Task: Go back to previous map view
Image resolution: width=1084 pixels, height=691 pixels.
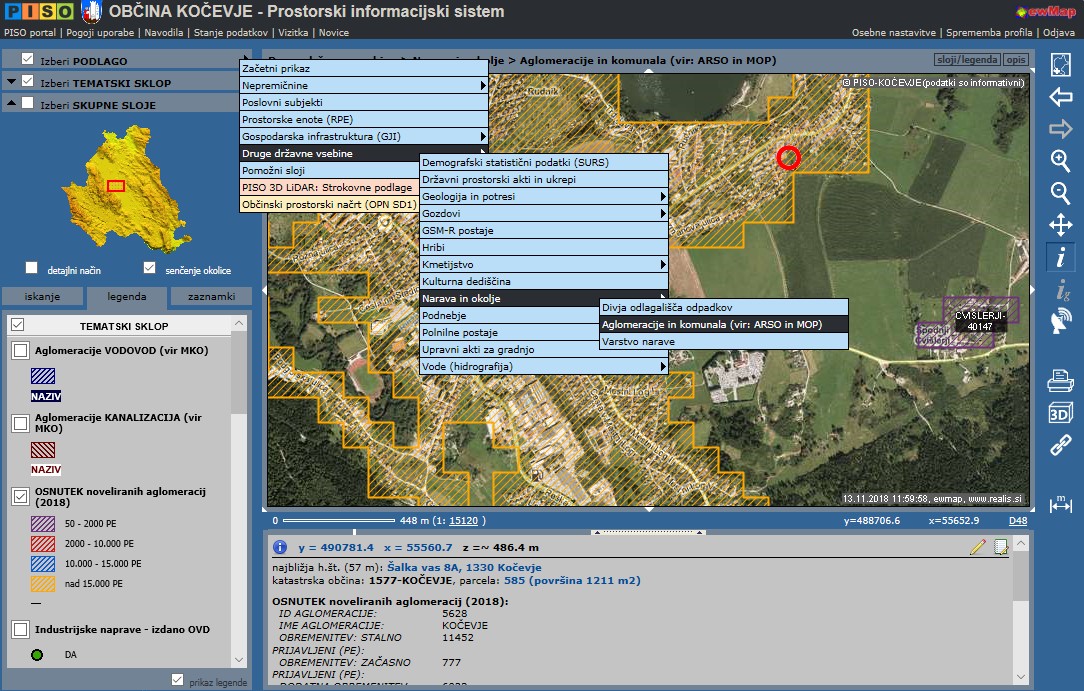Action: [1060, 97]
